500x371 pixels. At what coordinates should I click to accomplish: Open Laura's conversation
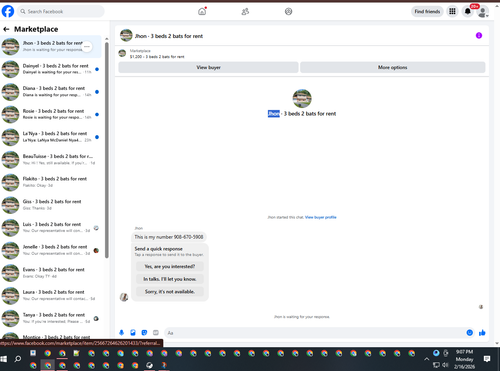click(x=51, y=296)
